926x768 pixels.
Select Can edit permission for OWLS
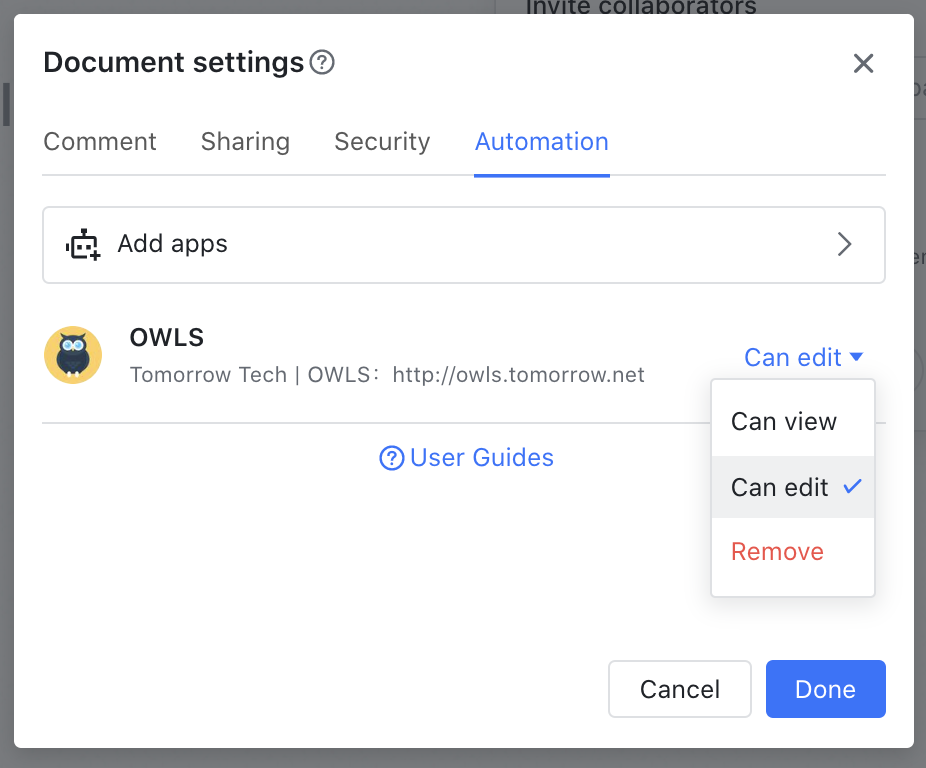pyautogui.click(x=780, y=487)
